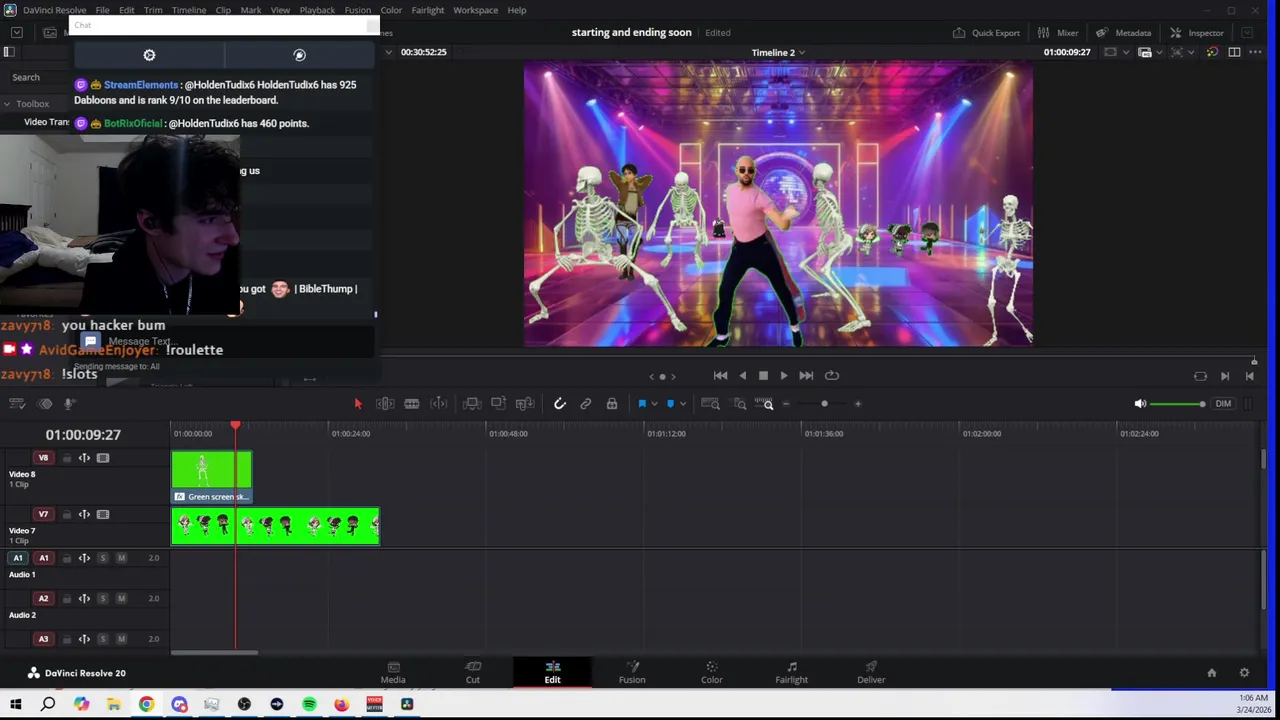Open the Fairlight menu in menu bar
Viewport: 1280px width, 720px height.
pos(427,10)
